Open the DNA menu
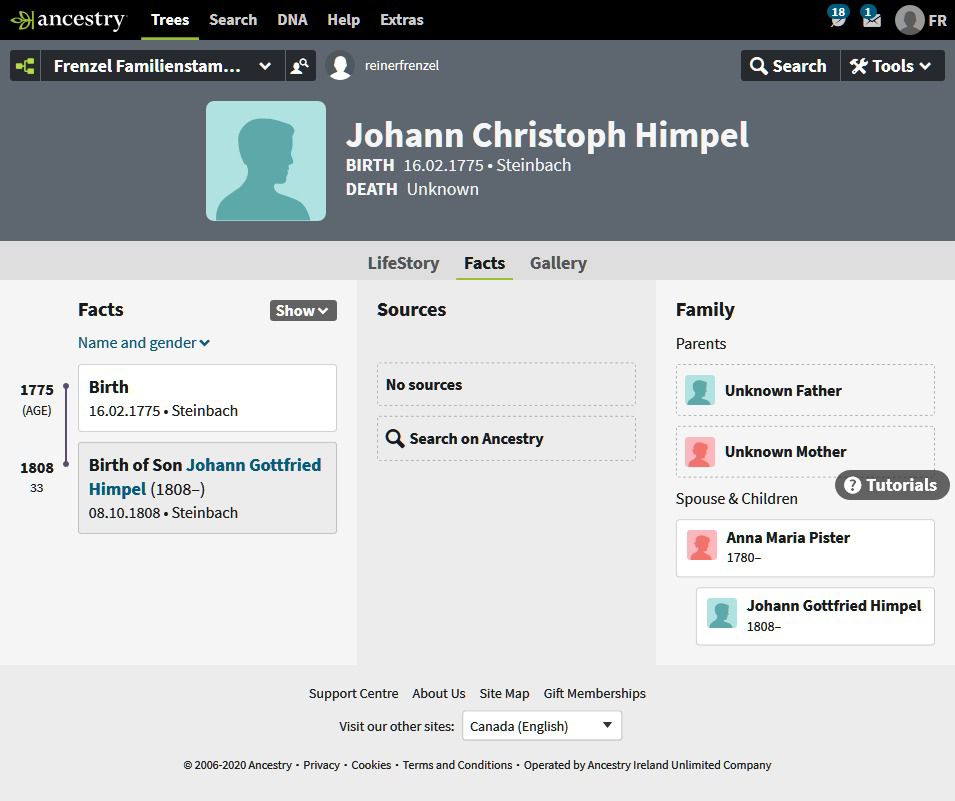Screen dimensions: 955x801 pos(292,20)
